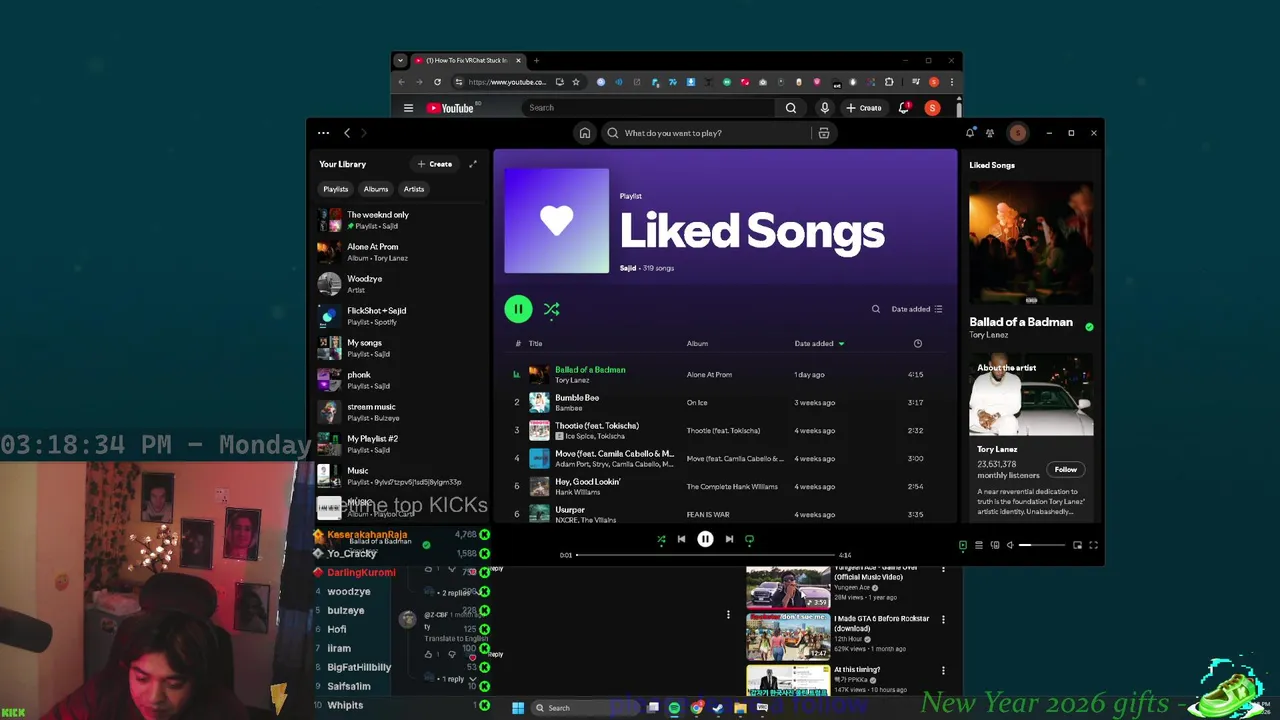Toggle saved checkmark for Ballad of a Badman
The image size is (1280, 720).
(1089, 326)
